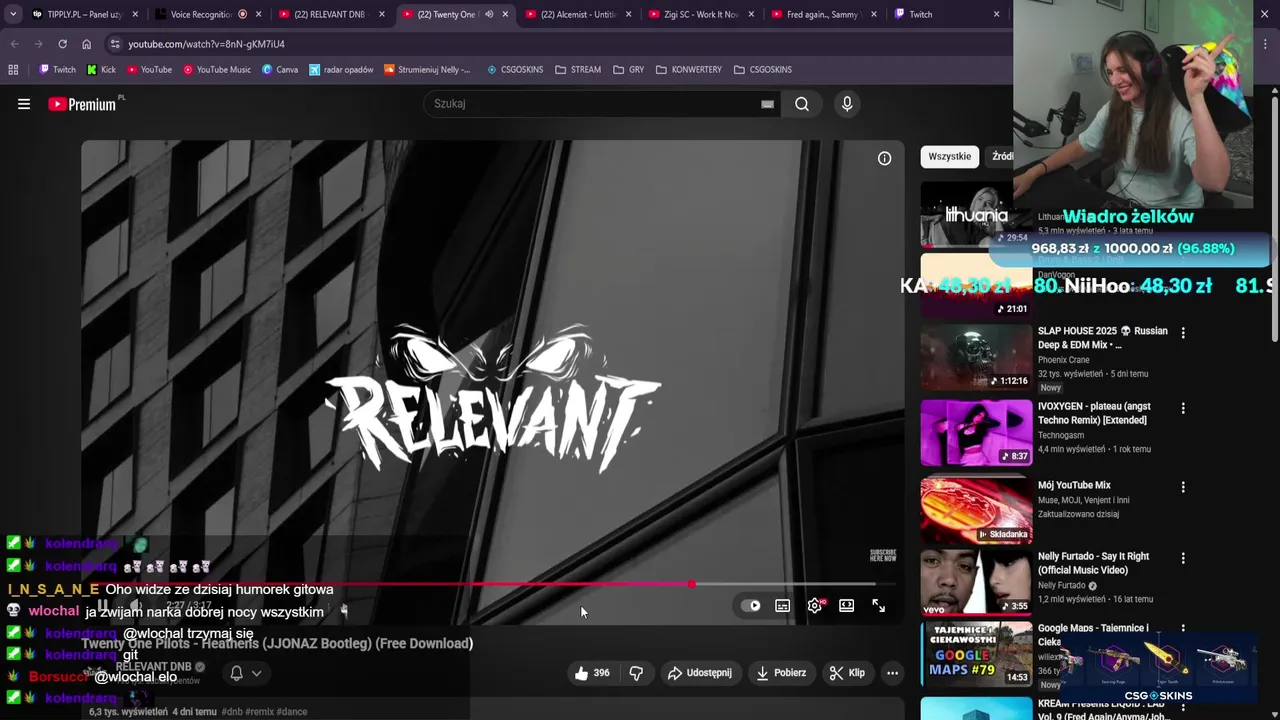Expand the KONWERTERY bookmark folder
This screenshot has height=720, width=1280.
[x=689, y=70]
